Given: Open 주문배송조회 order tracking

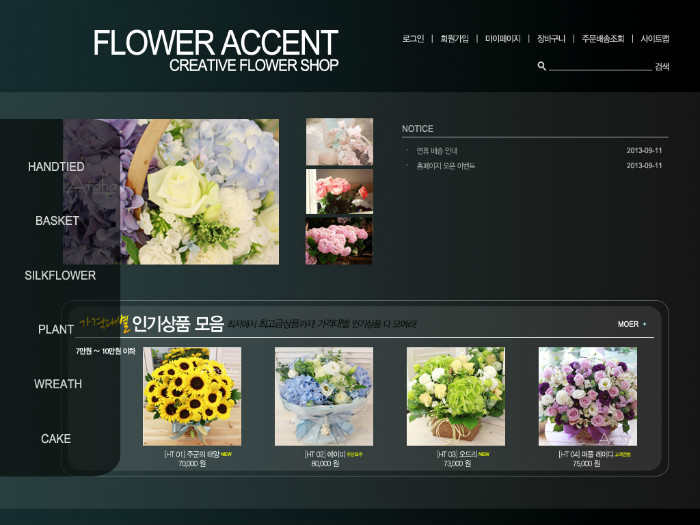Looking at the screenshot, I should click(603, 39).
